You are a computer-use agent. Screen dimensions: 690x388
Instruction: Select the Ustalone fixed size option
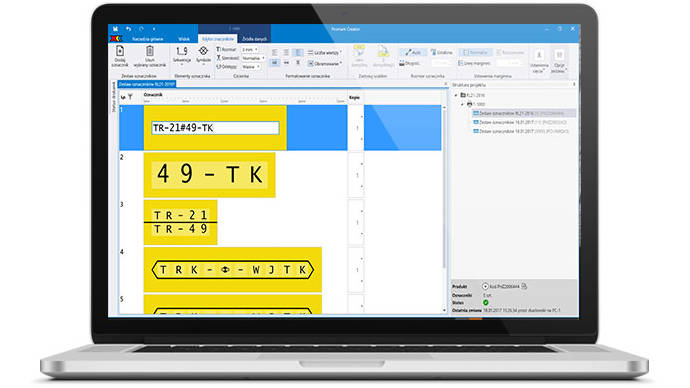click(441, 52)
